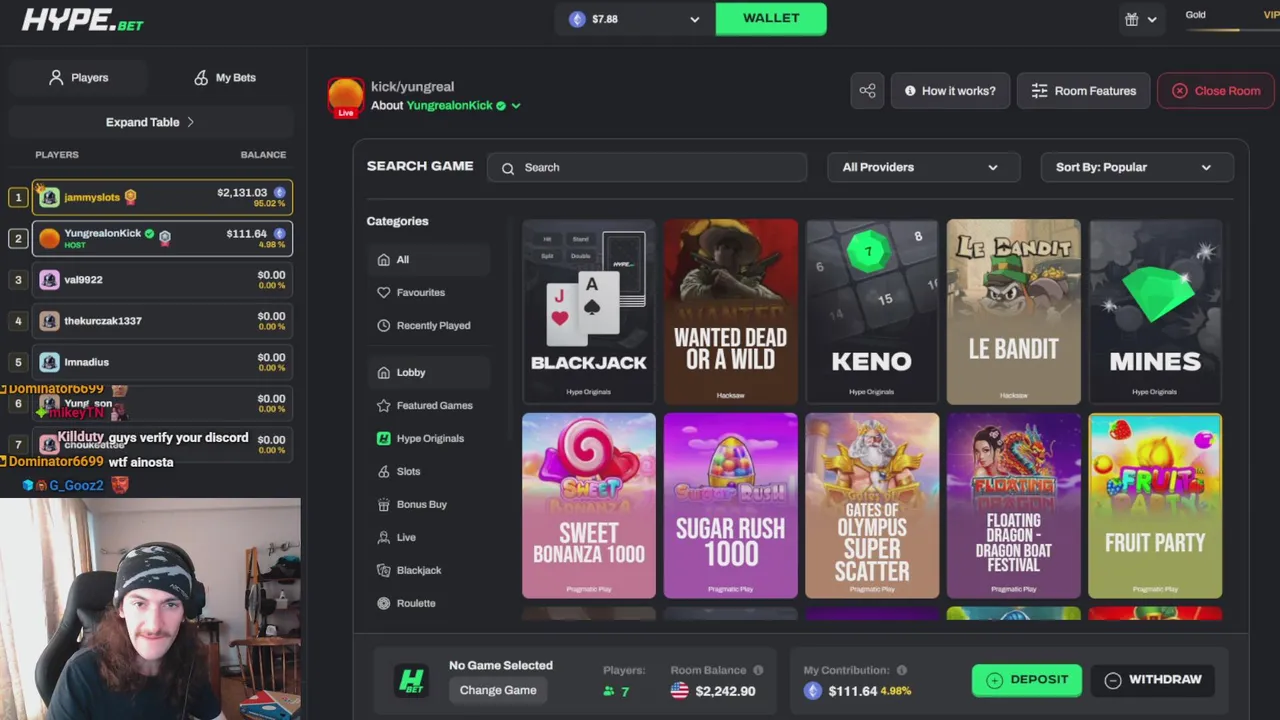The width and height of the screenshot is (1280, 720).
Task: Click the game Search field
Action: [x=647, y=168]
